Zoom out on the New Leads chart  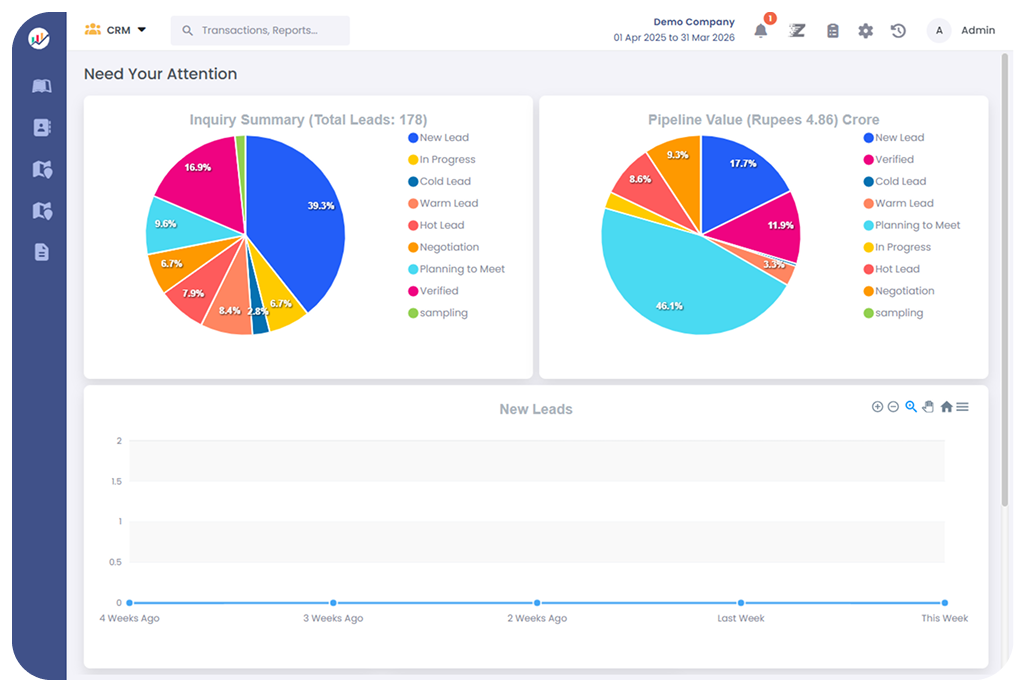(x=894, y=407)
